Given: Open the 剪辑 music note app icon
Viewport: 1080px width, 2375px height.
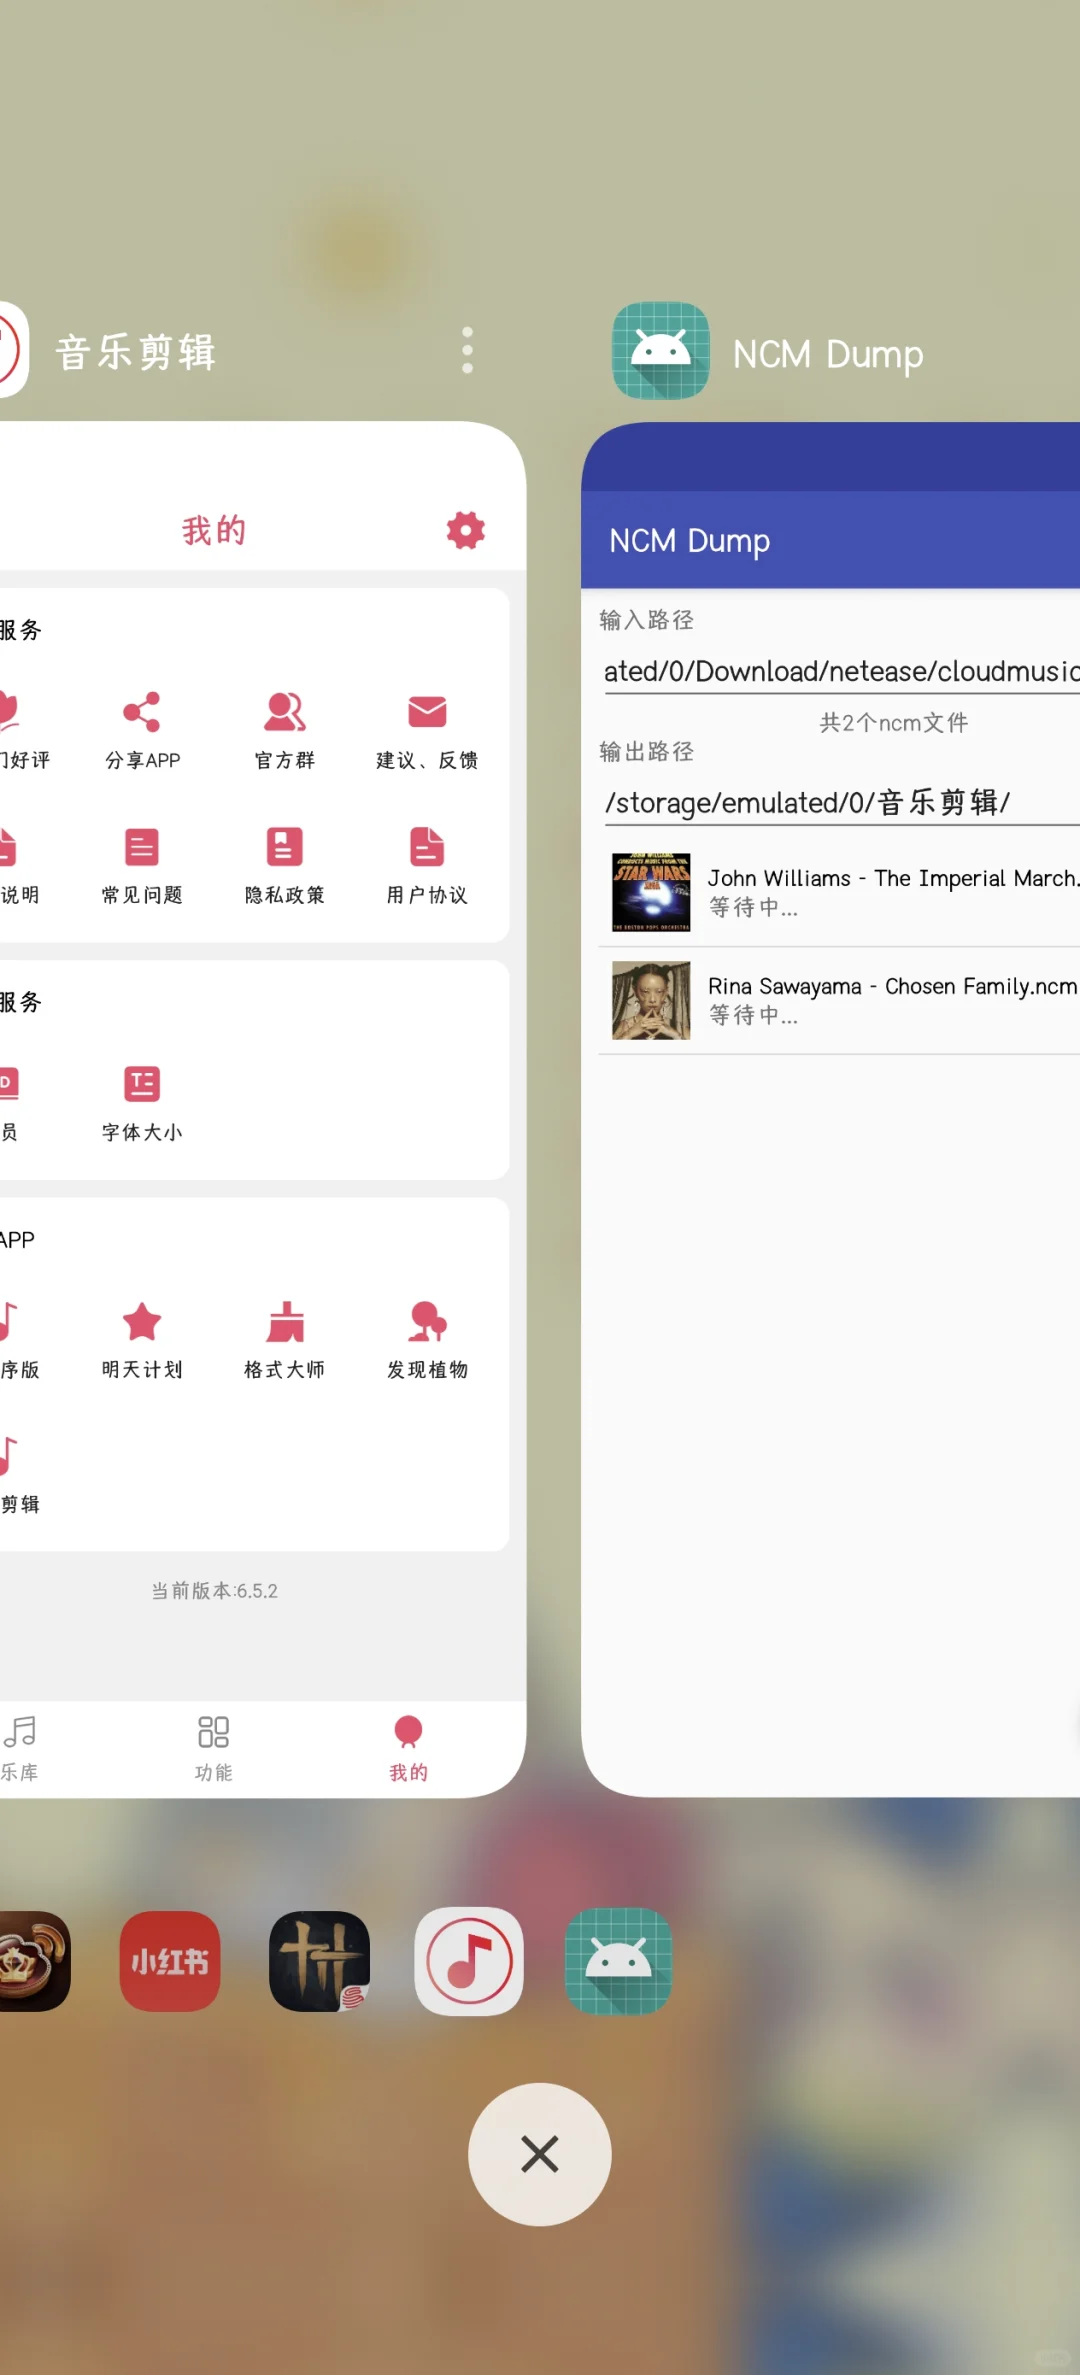Looking at the screenshot, I should (x=8, y=1456).
